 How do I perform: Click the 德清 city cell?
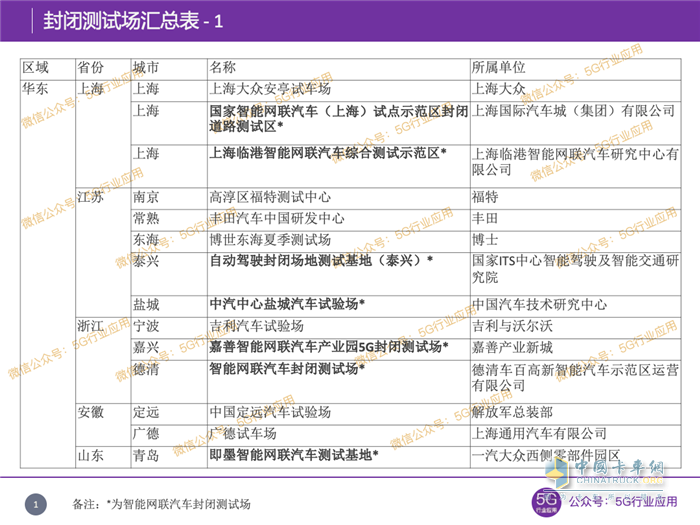169,382
